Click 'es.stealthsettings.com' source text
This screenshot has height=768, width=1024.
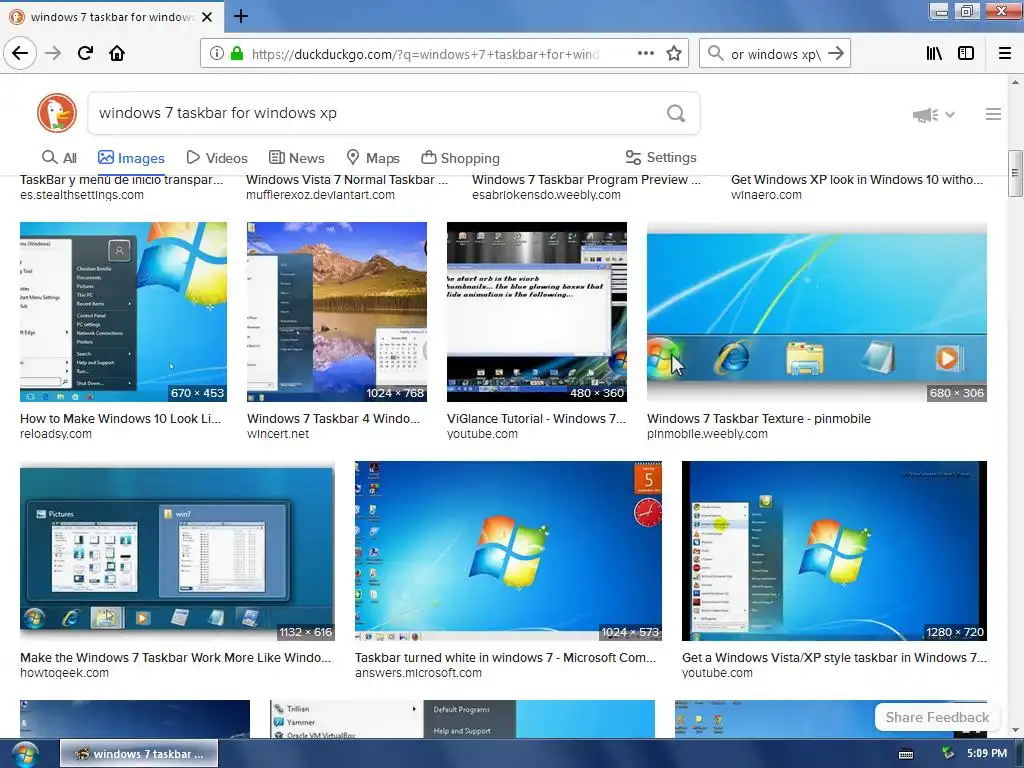(82, 195)
